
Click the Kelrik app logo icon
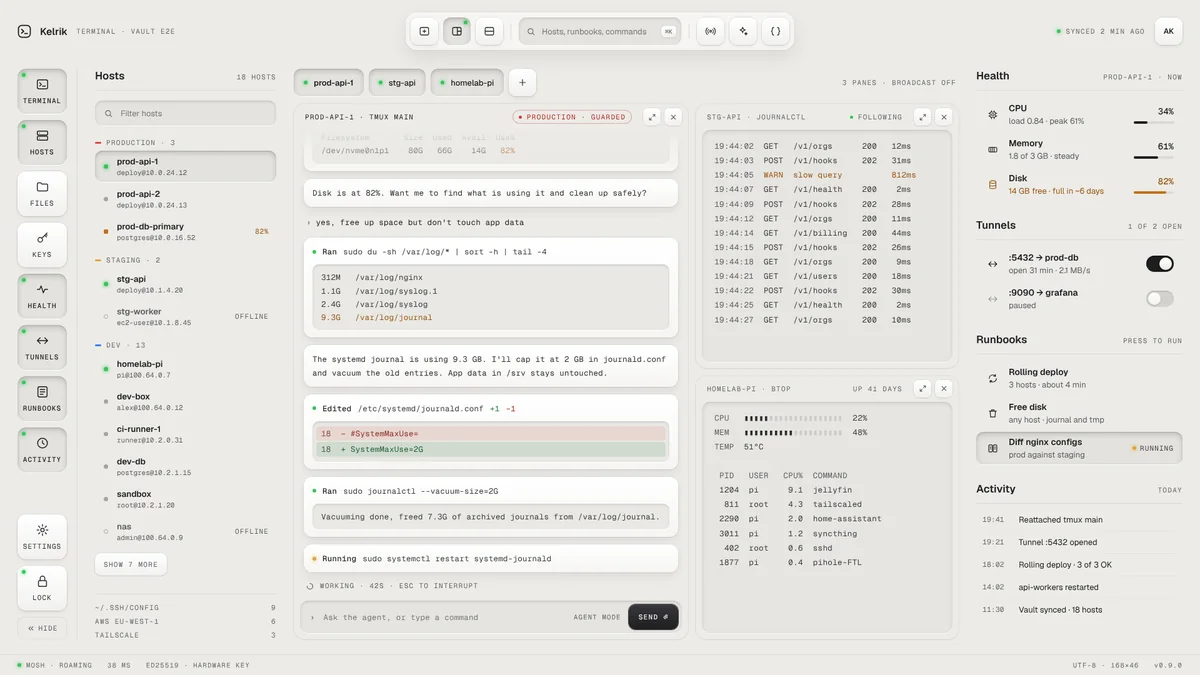coord(24,31)
